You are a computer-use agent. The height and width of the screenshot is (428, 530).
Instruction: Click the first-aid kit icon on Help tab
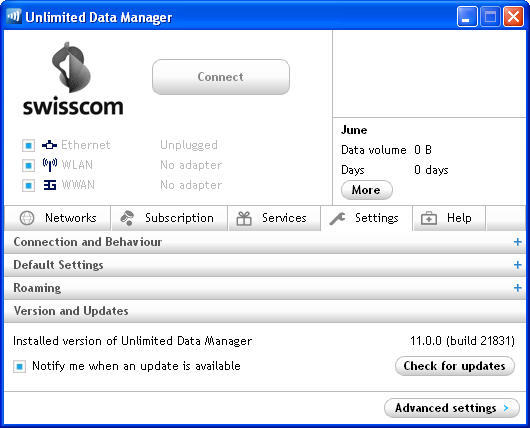pyautogui.click(x=429, y=218)
